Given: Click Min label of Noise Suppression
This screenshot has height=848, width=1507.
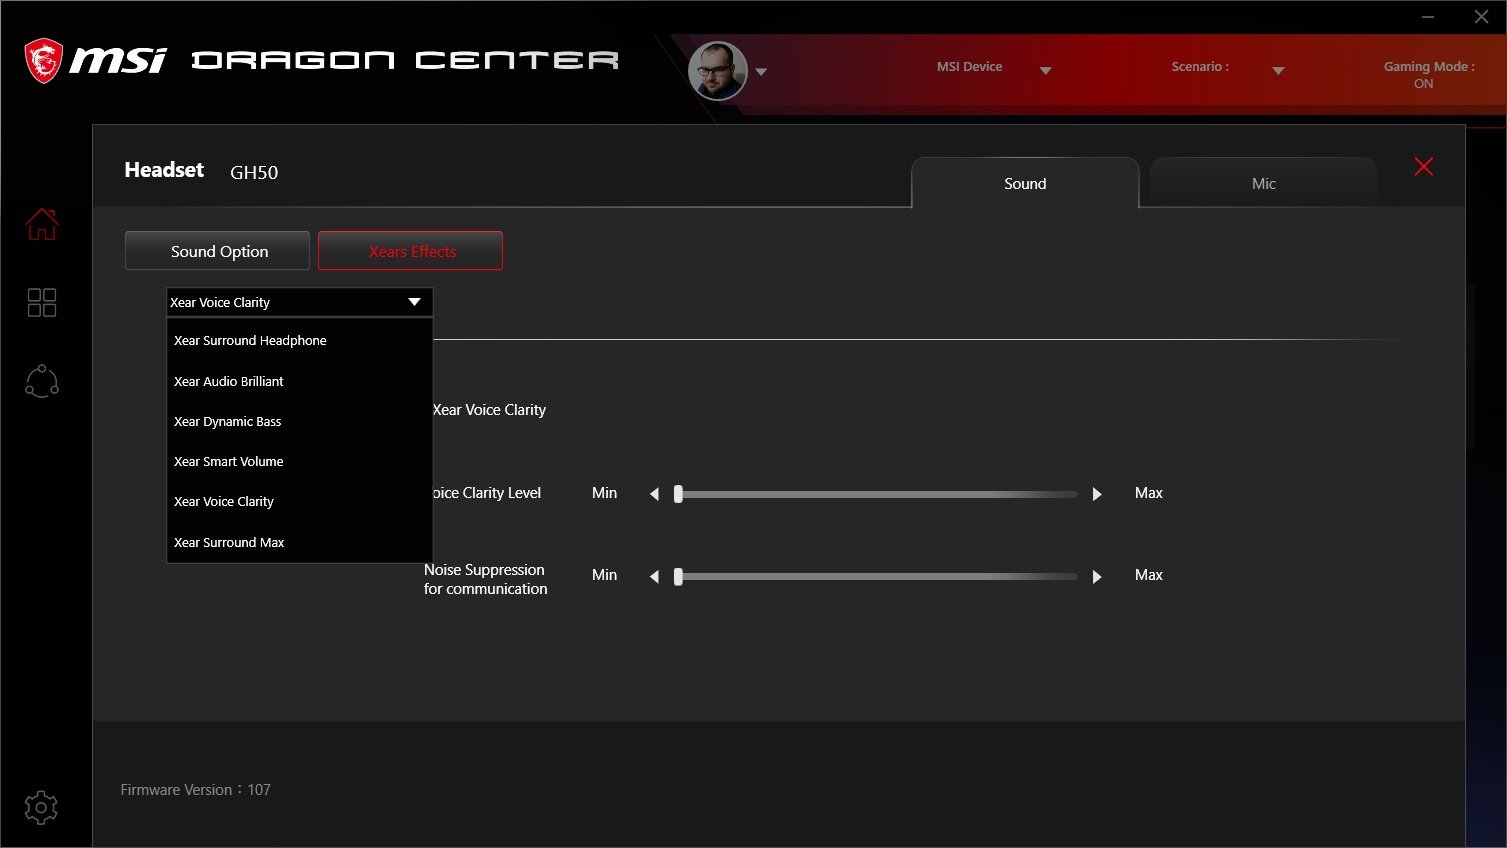Looking at the screenshot, I should [x=604, y=575].
